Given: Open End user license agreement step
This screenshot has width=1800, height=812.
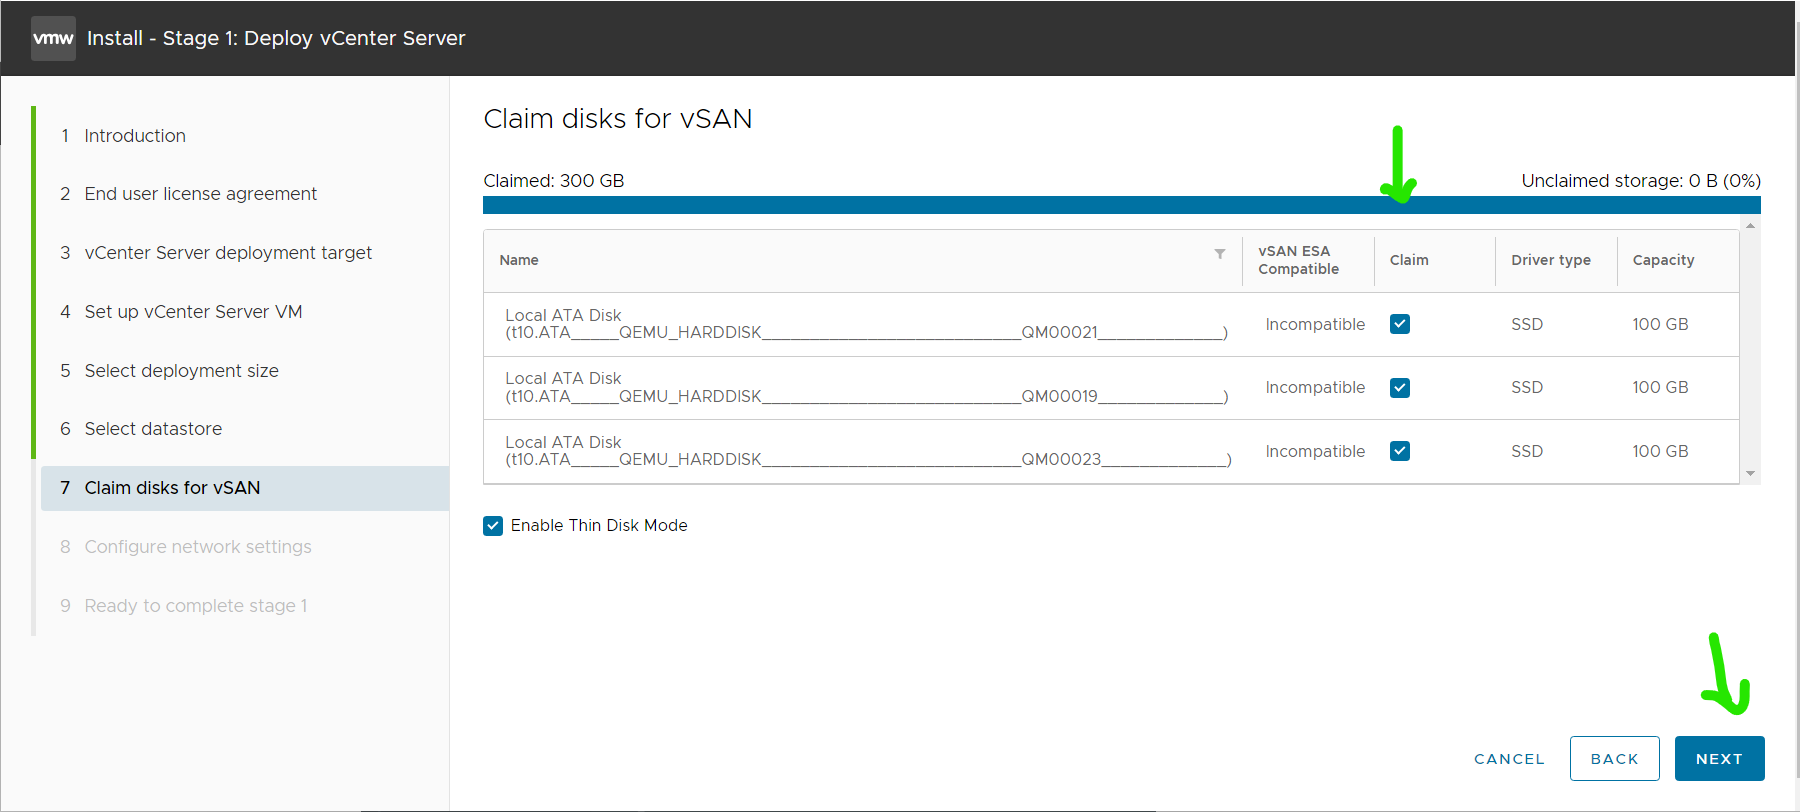Looking at the screenshot, I should 200,194.
